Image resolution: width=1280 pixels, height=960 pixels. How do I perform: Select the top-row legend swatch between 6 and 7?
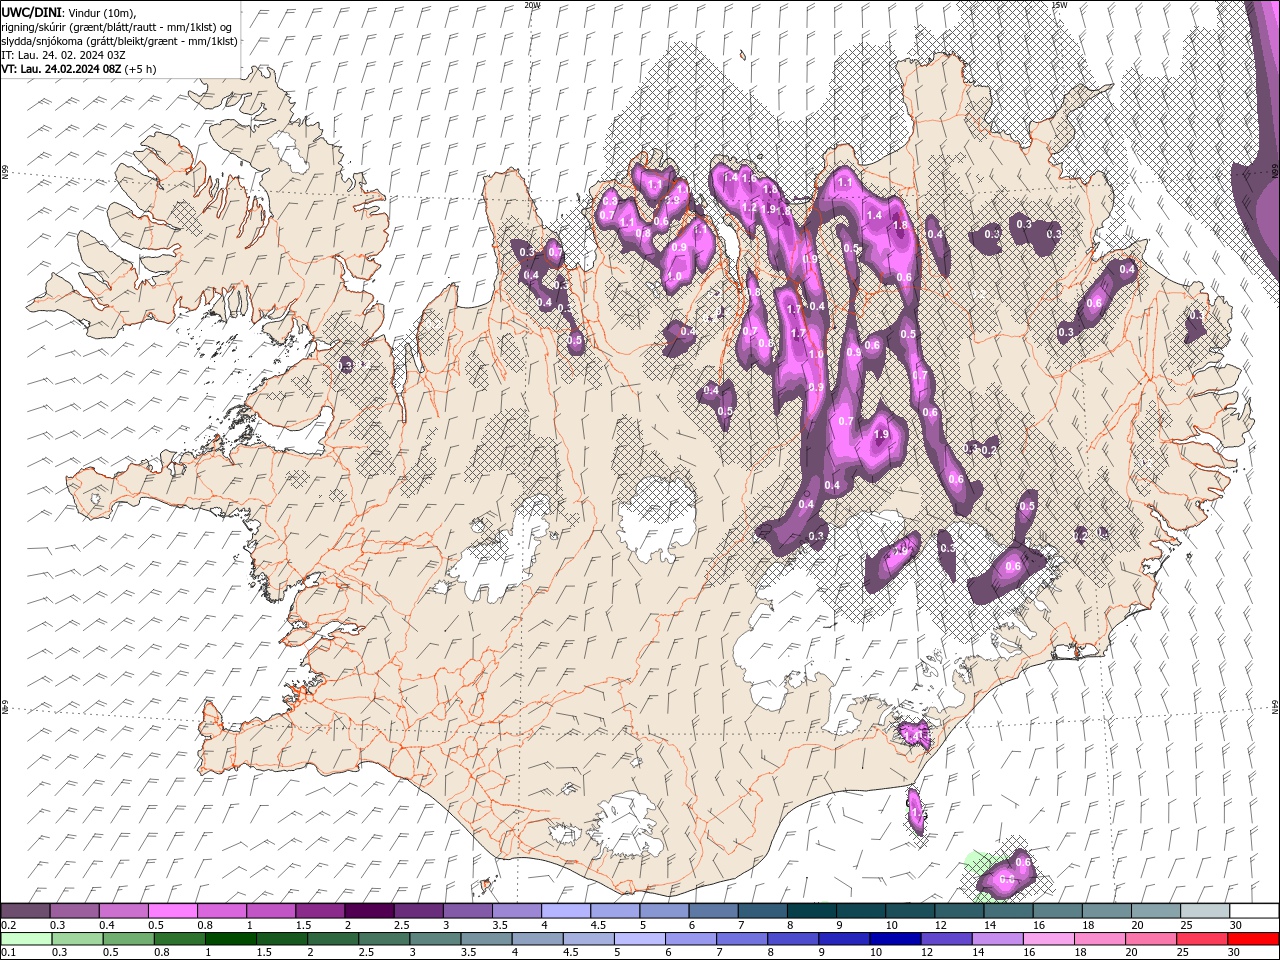click(713, 910)
